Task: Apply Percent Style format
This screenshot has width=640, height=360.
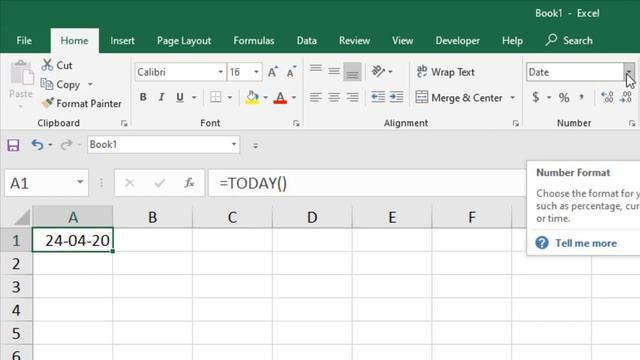Action: click(564, 97)
